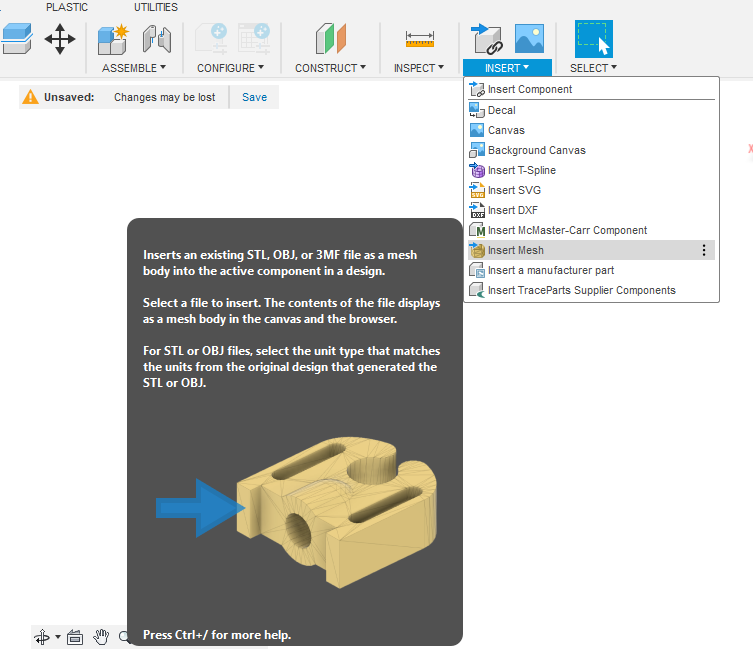Click the Move/Copy tool icon
This screenshot has height=650, width=753.
60,40
